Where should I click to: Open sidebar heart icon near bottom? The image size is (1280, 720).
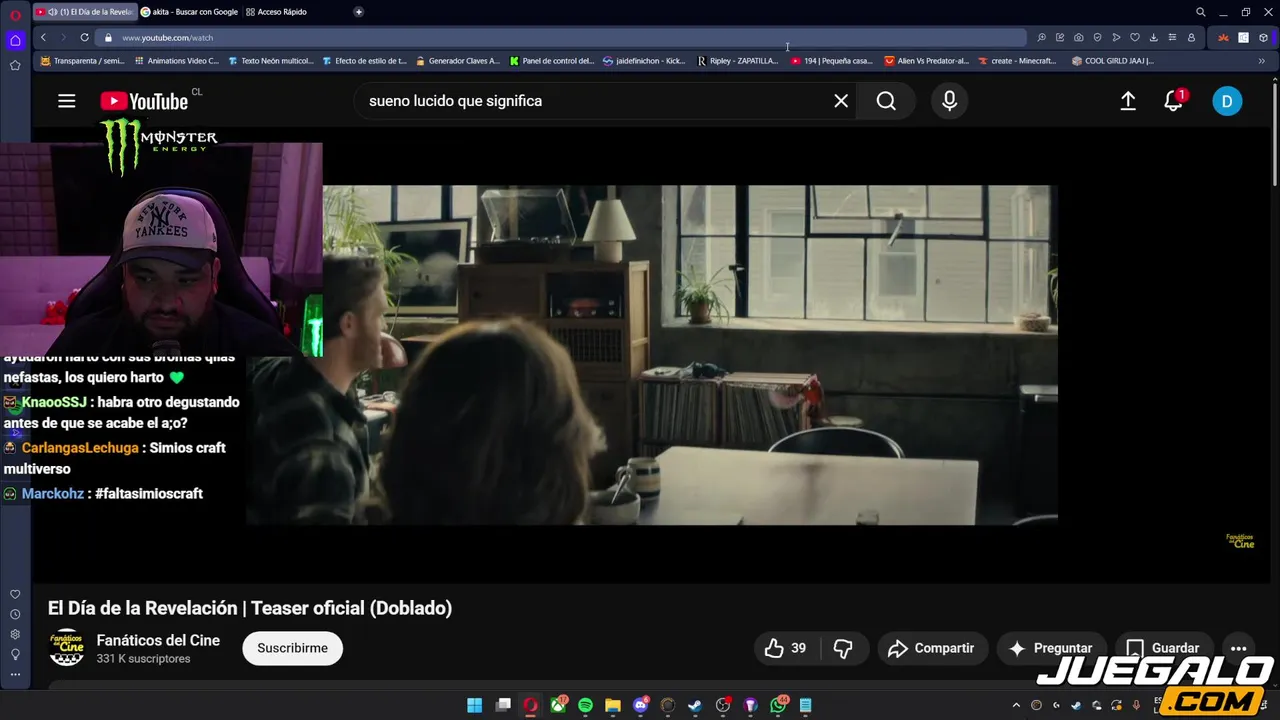tap(15, 595)
